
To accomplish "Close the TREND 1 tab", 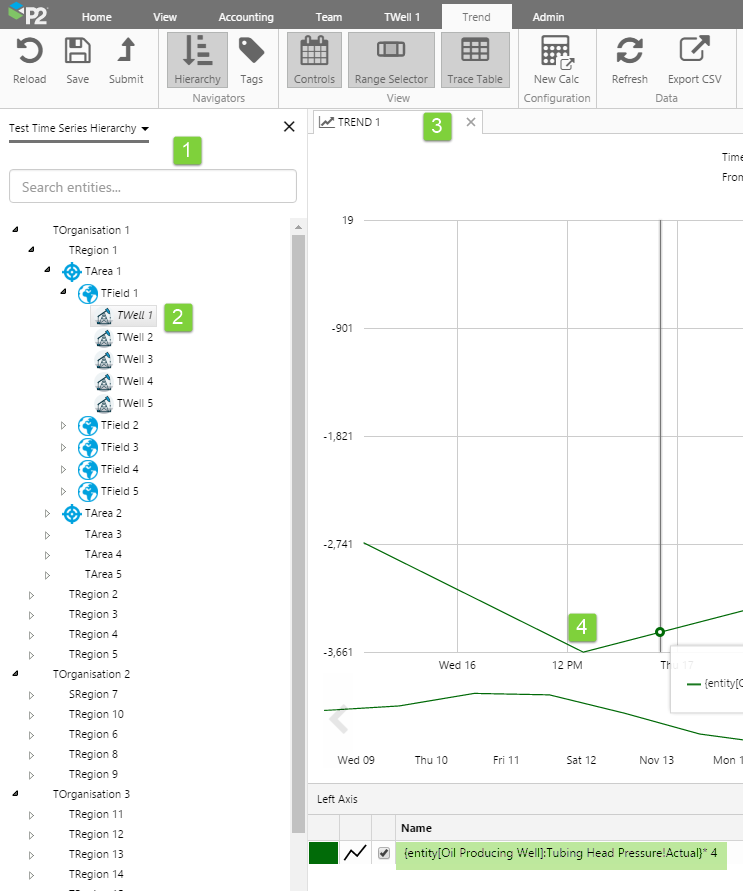I will (471, 122).
